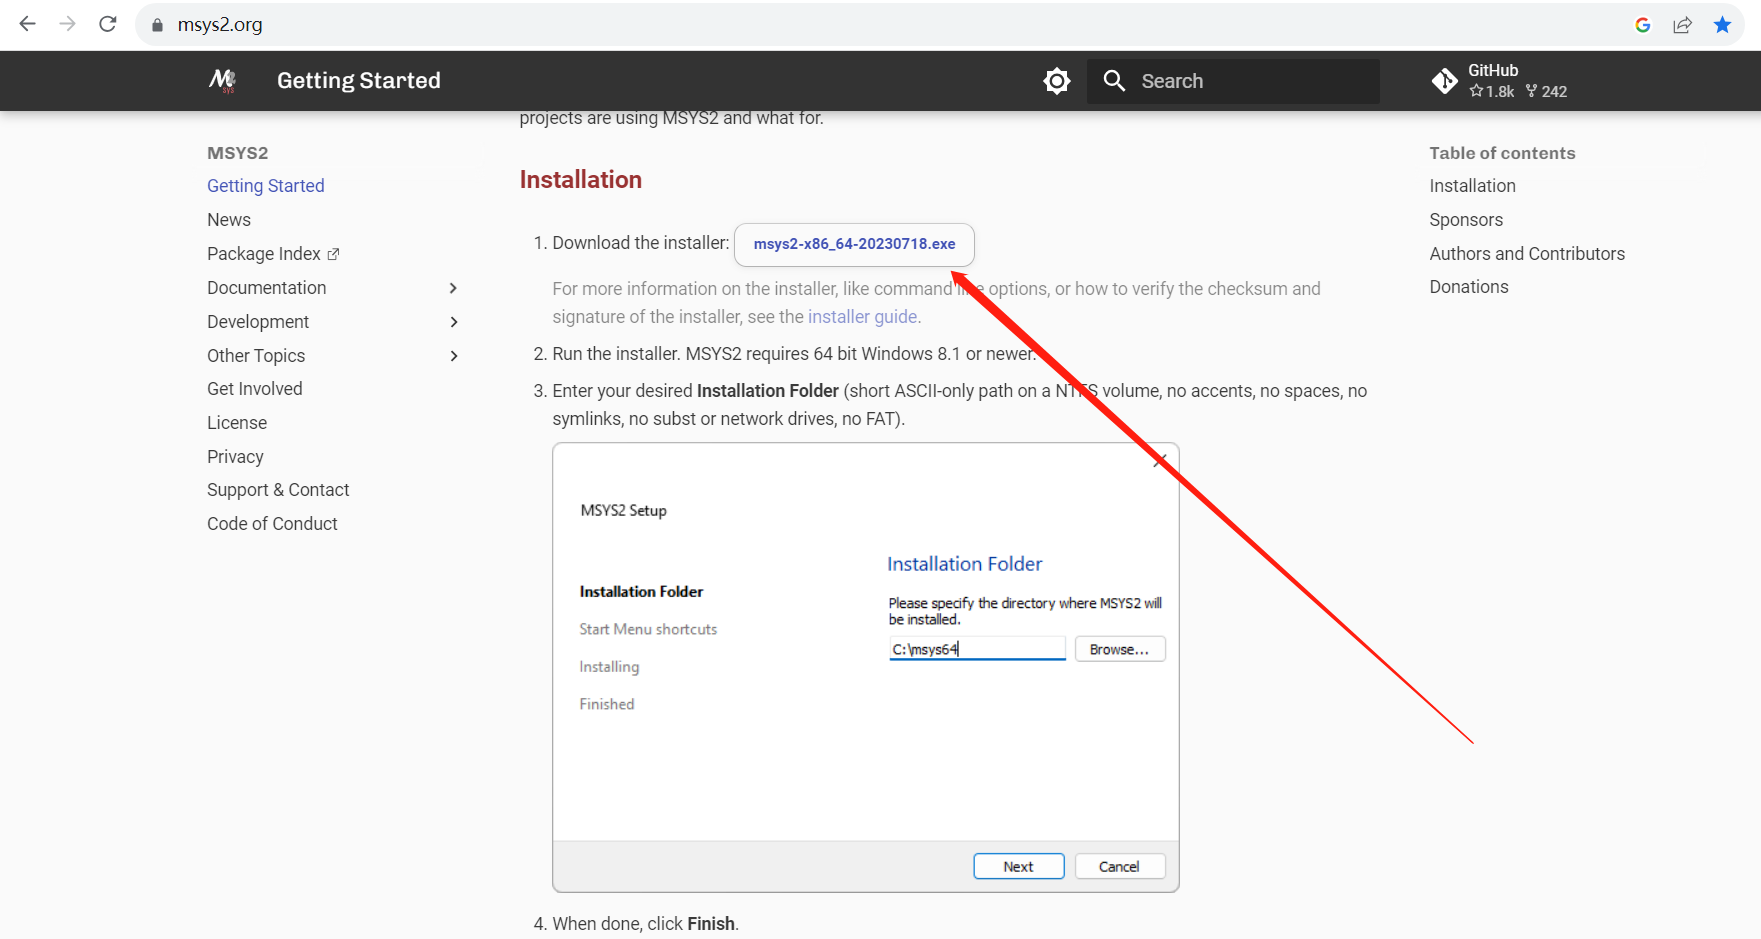Open Package Index in the sidebar

click(264, 254)
